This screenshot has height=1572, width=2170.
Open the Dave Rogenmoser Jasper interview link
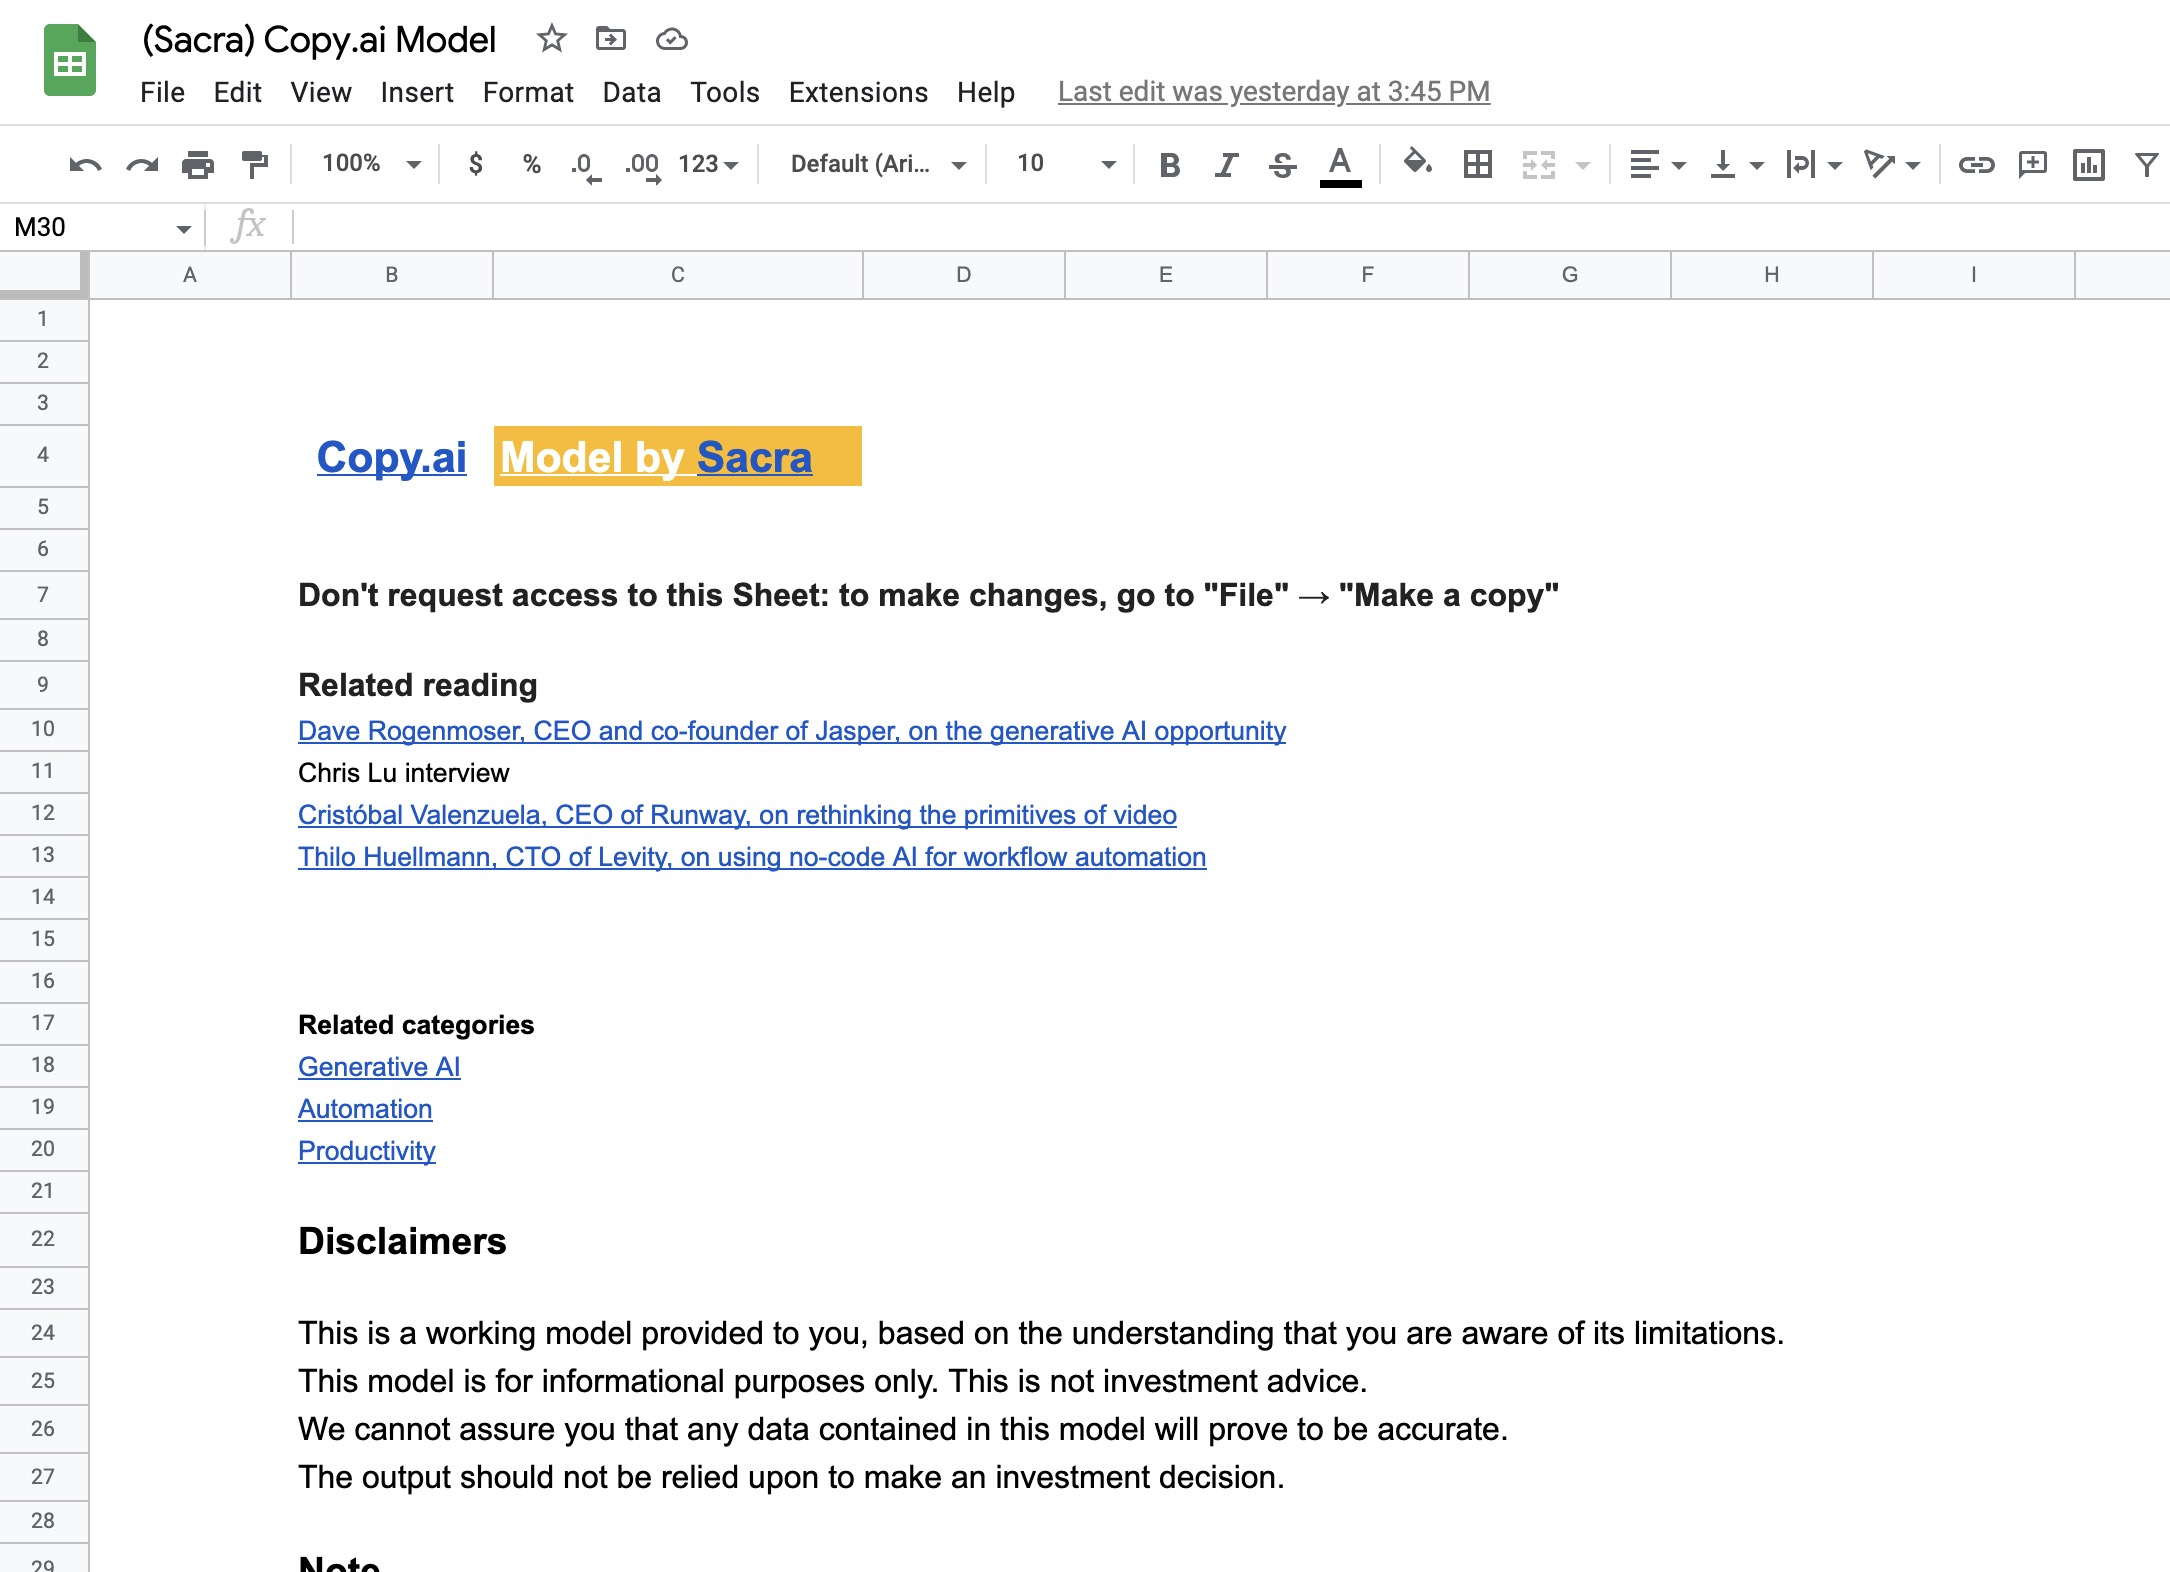[x=792, y=731]
